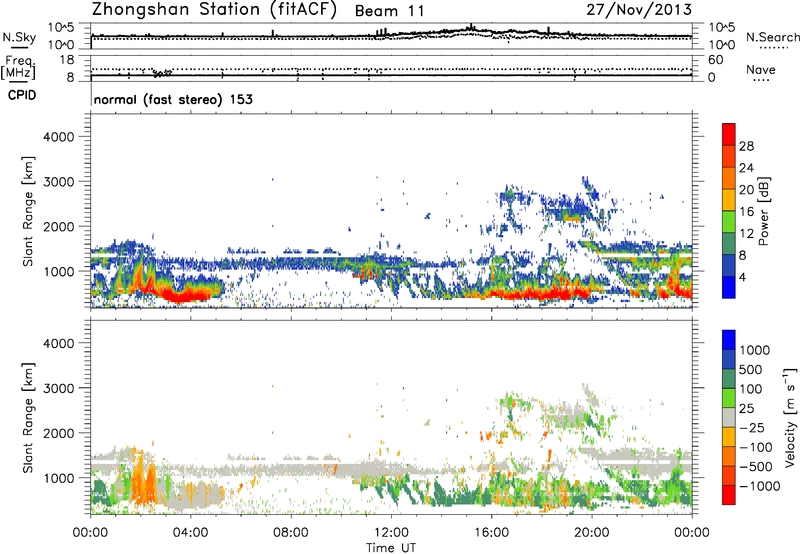Click the left '10^5' noise axis tick
This screenshot has width=800, height=554.
(x=61, y=27)
